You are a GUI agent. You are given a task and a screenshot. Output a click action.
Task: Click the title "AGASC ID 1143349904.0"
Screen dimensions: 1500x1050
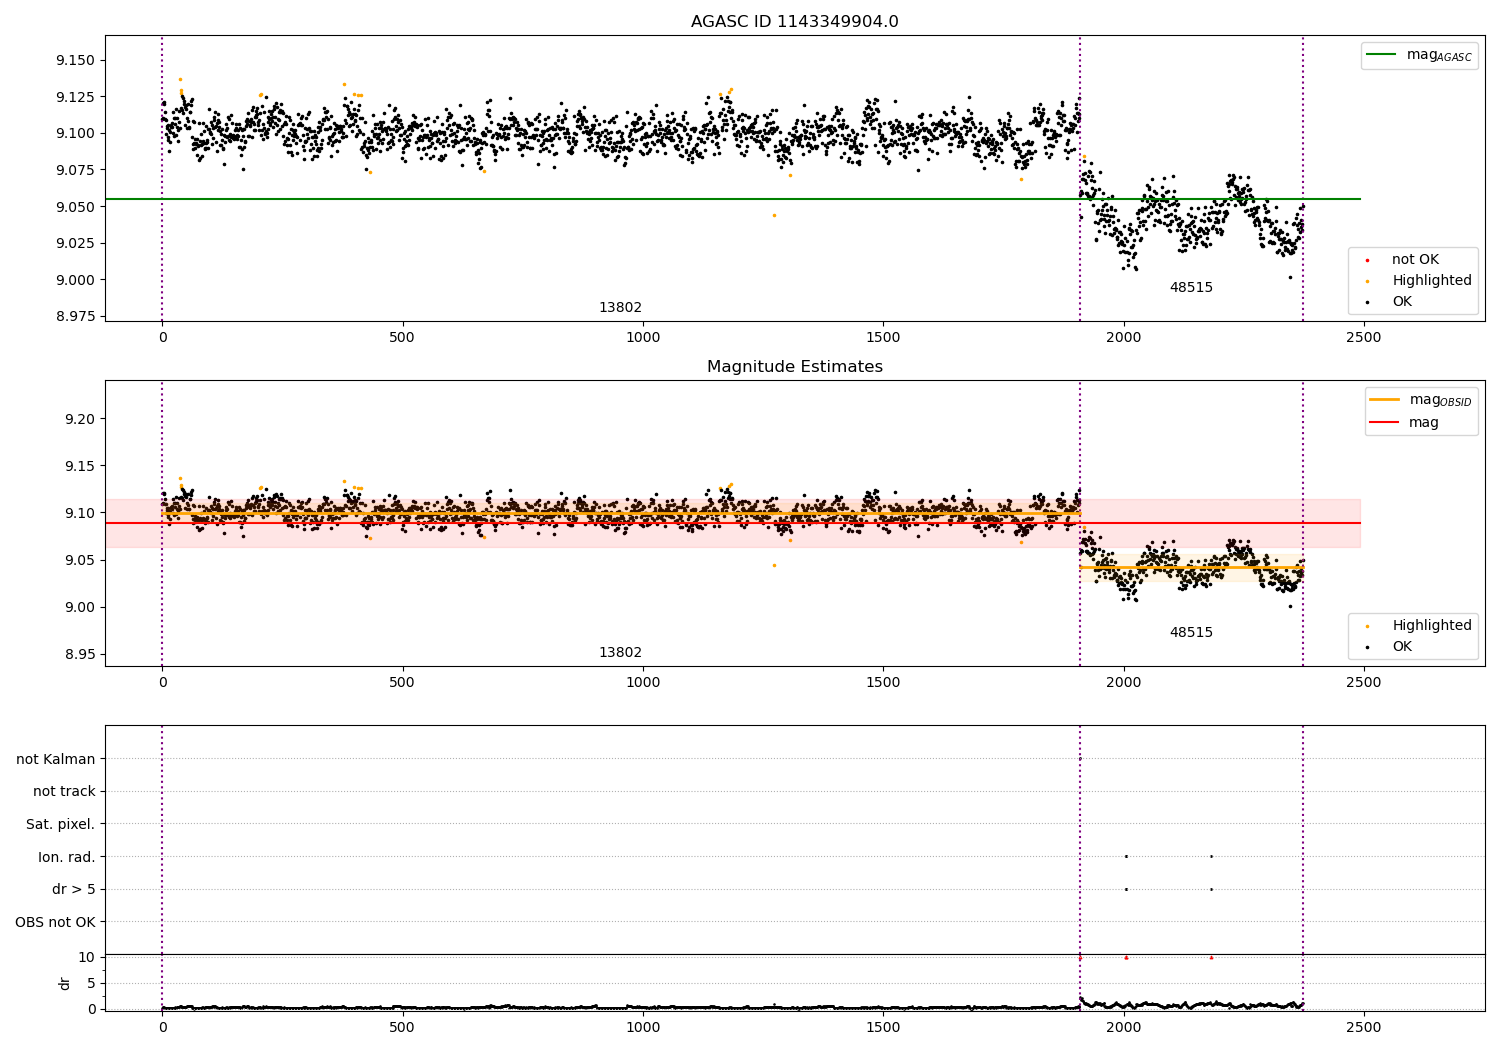794,22
